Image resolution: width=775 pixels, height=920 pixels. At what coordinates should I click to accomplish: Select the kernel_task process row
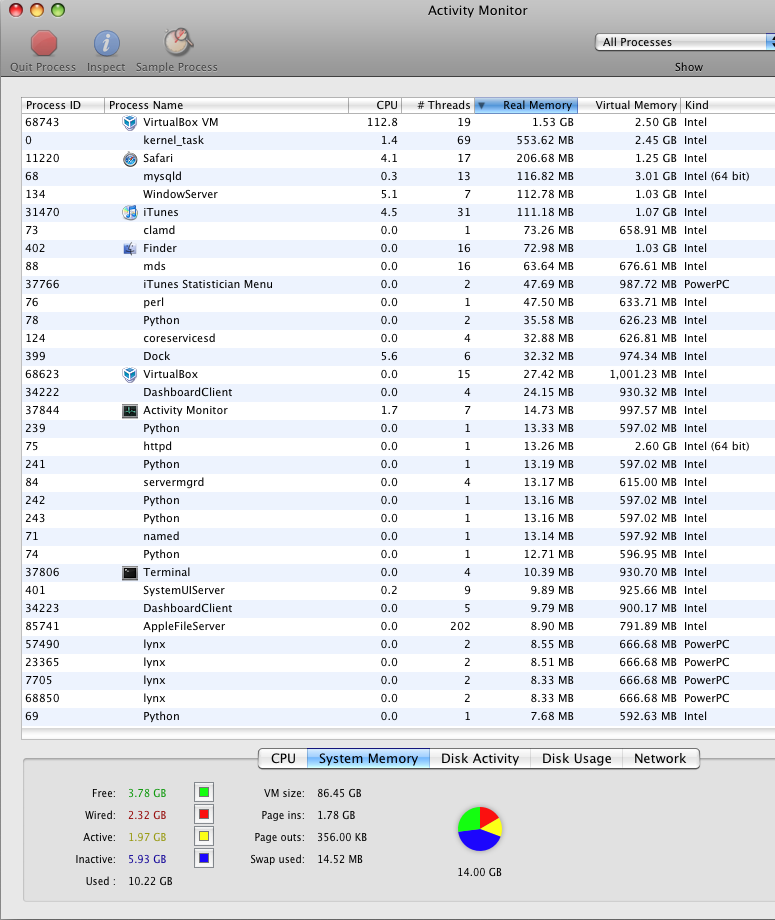(x=398, y=140)
